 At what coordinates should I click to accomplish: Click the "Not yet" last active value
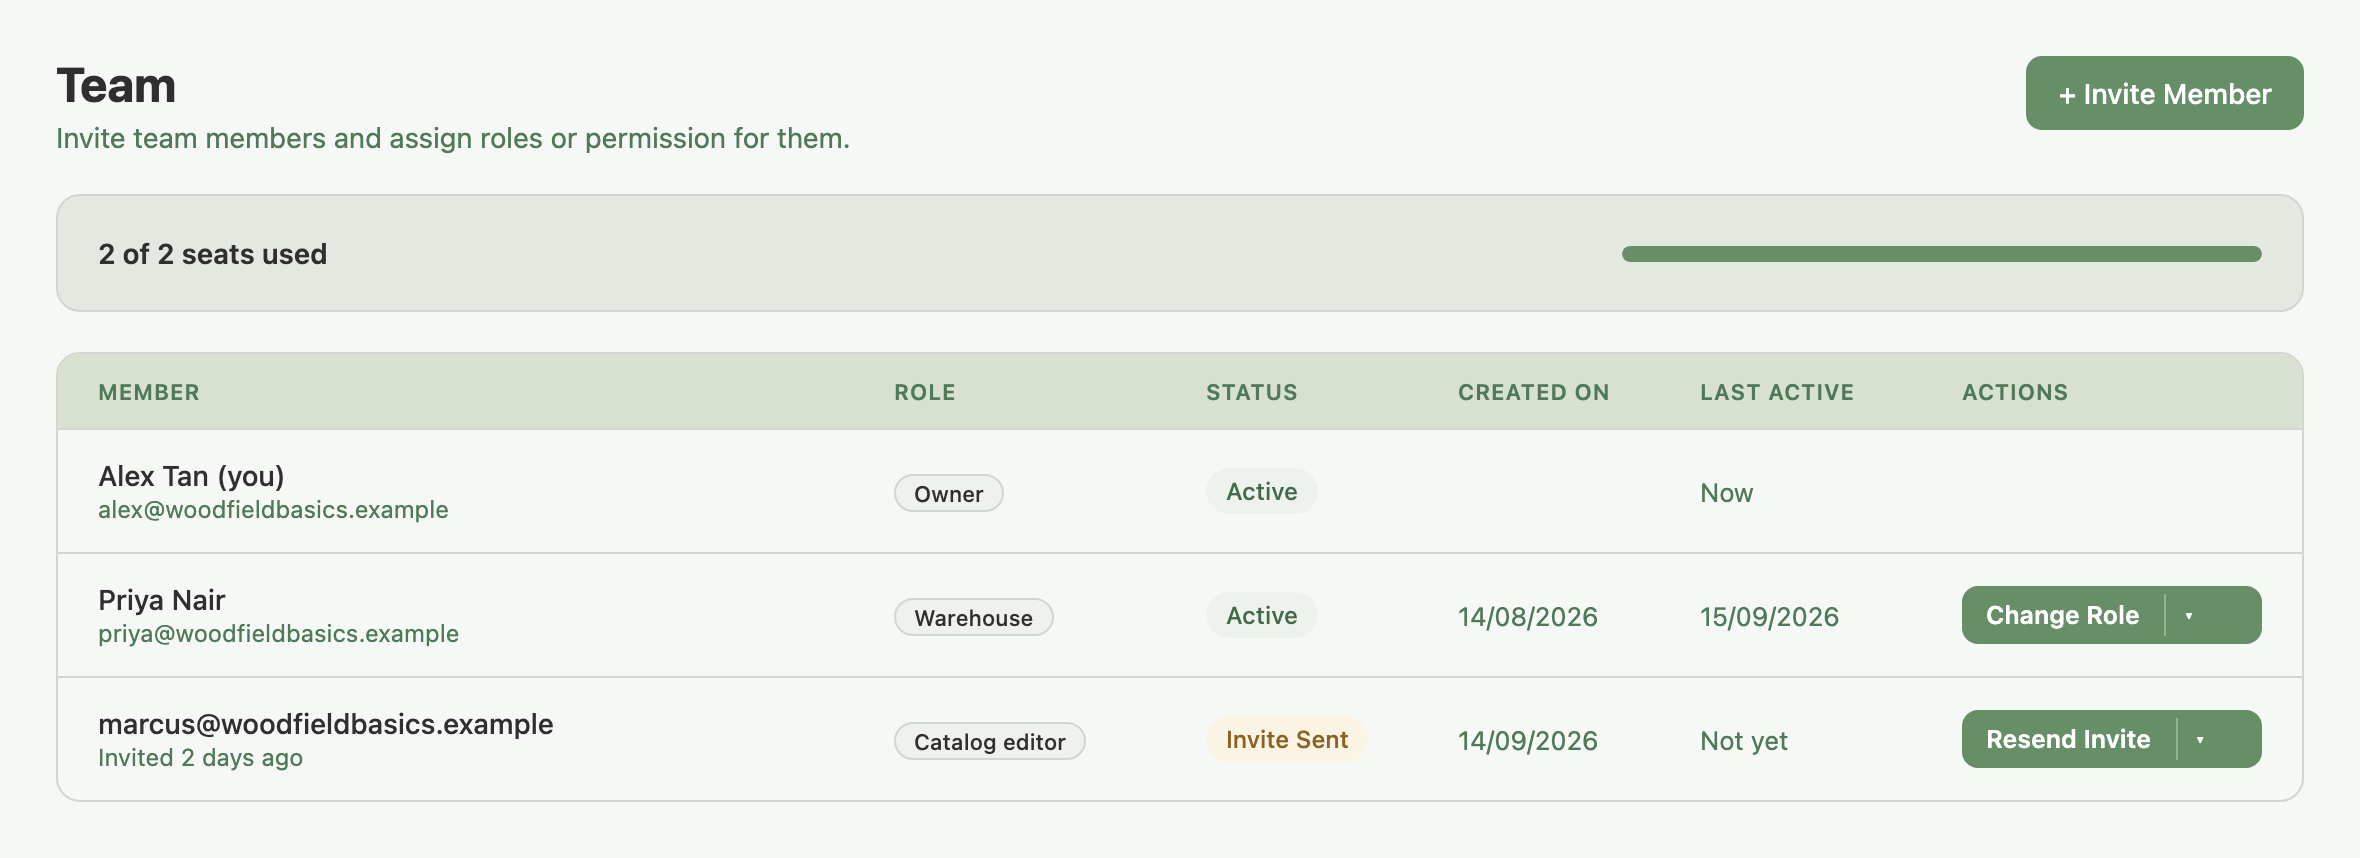(x=1744, y=741)
